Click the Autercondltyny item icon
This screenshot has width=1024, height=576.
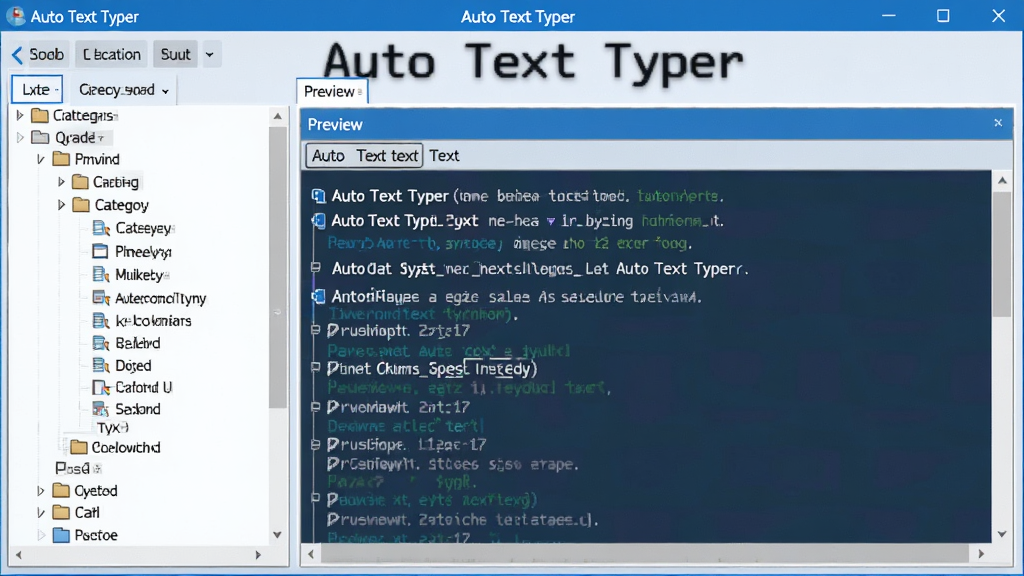click(101, 298)
